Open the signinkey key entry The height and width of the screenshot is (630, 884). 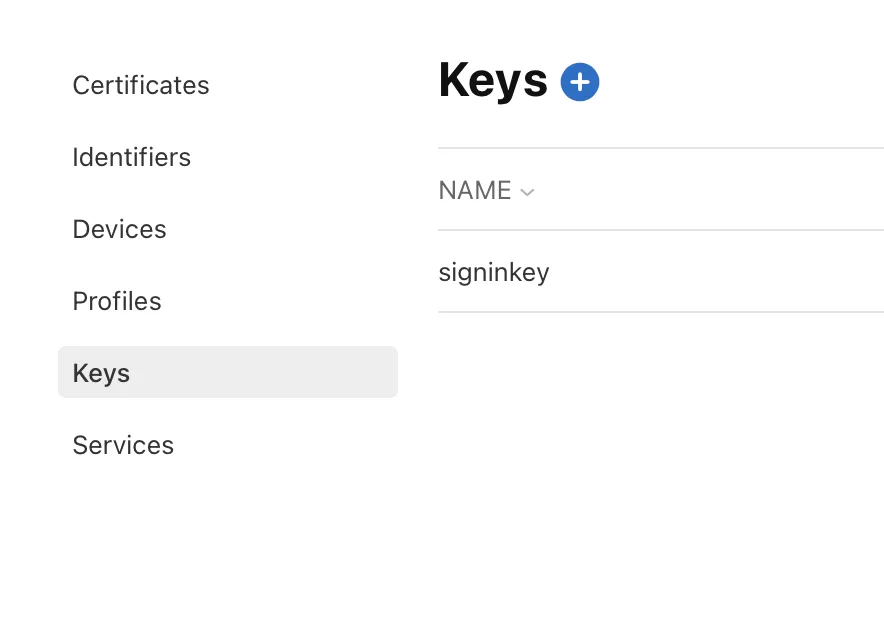click(x=494, y=272)
